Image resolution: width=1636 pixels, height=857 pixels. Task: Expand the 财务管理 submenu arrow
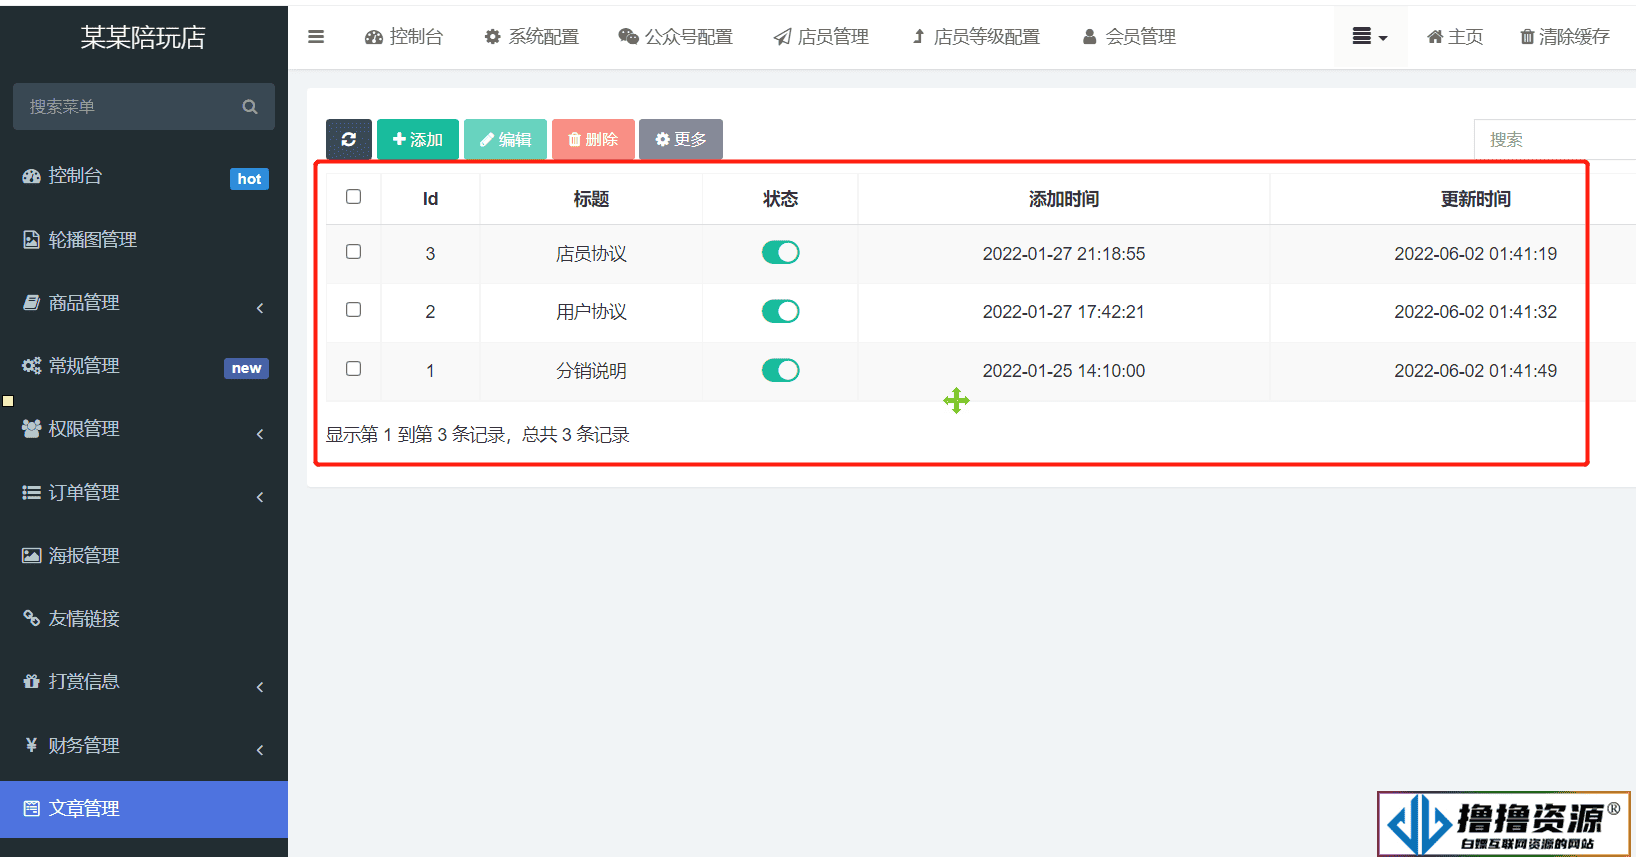tap(260, 750)
